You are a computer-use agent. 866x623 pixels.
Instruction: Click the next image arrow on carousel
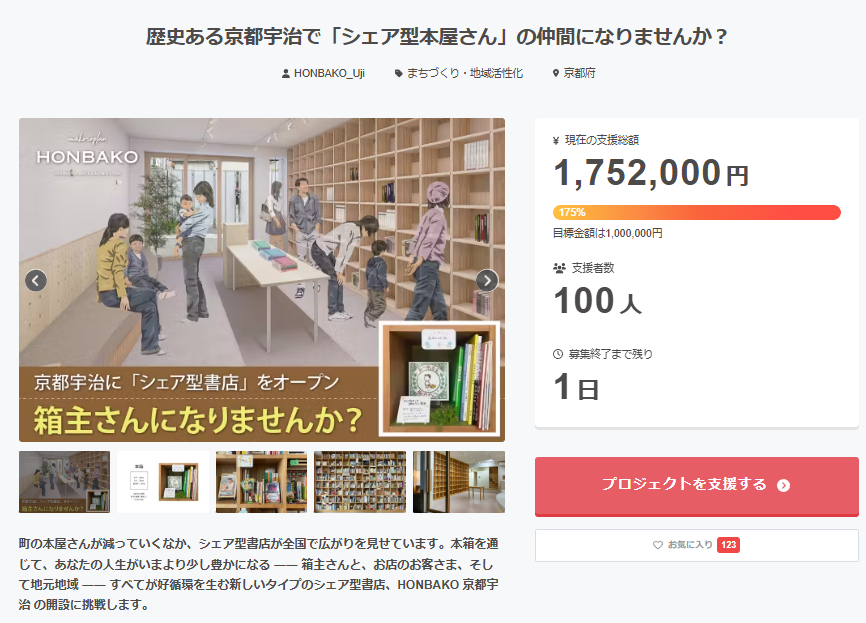point(487,280)
